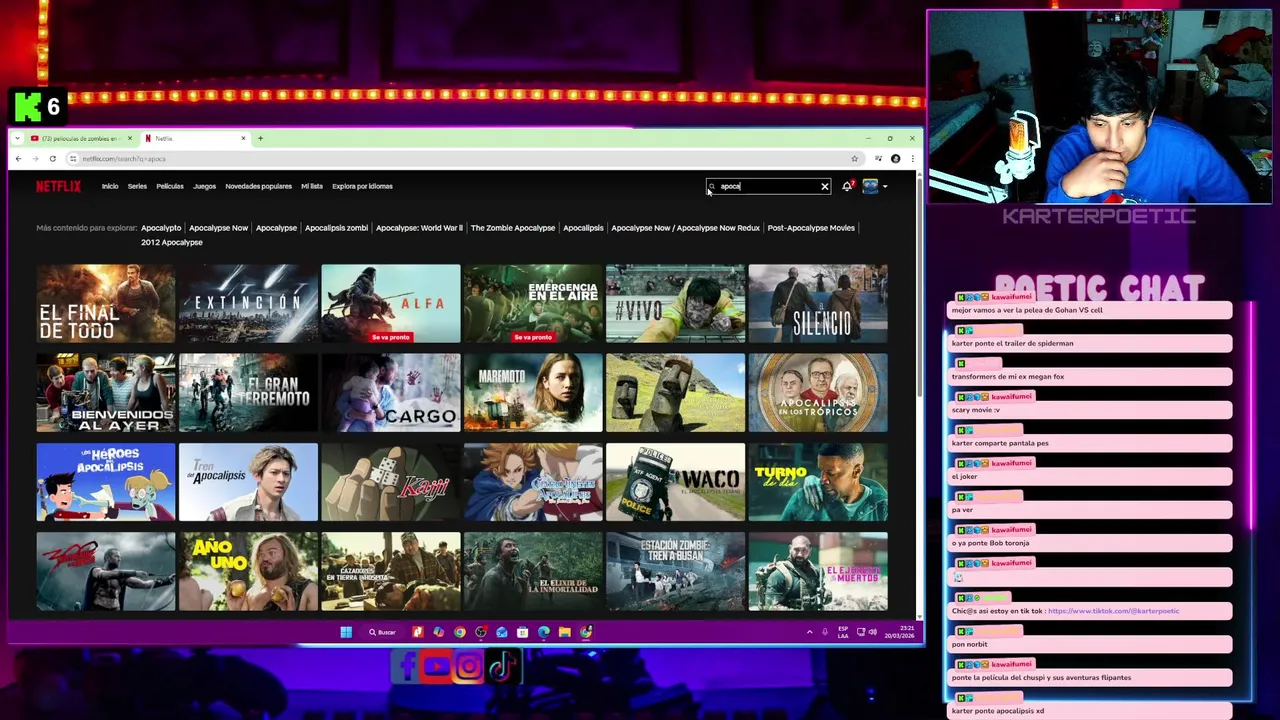The height and width of the screenshot is (720, 1280).
Task: Open Bienvenidos al Ayer card
Action: point(106,393)
